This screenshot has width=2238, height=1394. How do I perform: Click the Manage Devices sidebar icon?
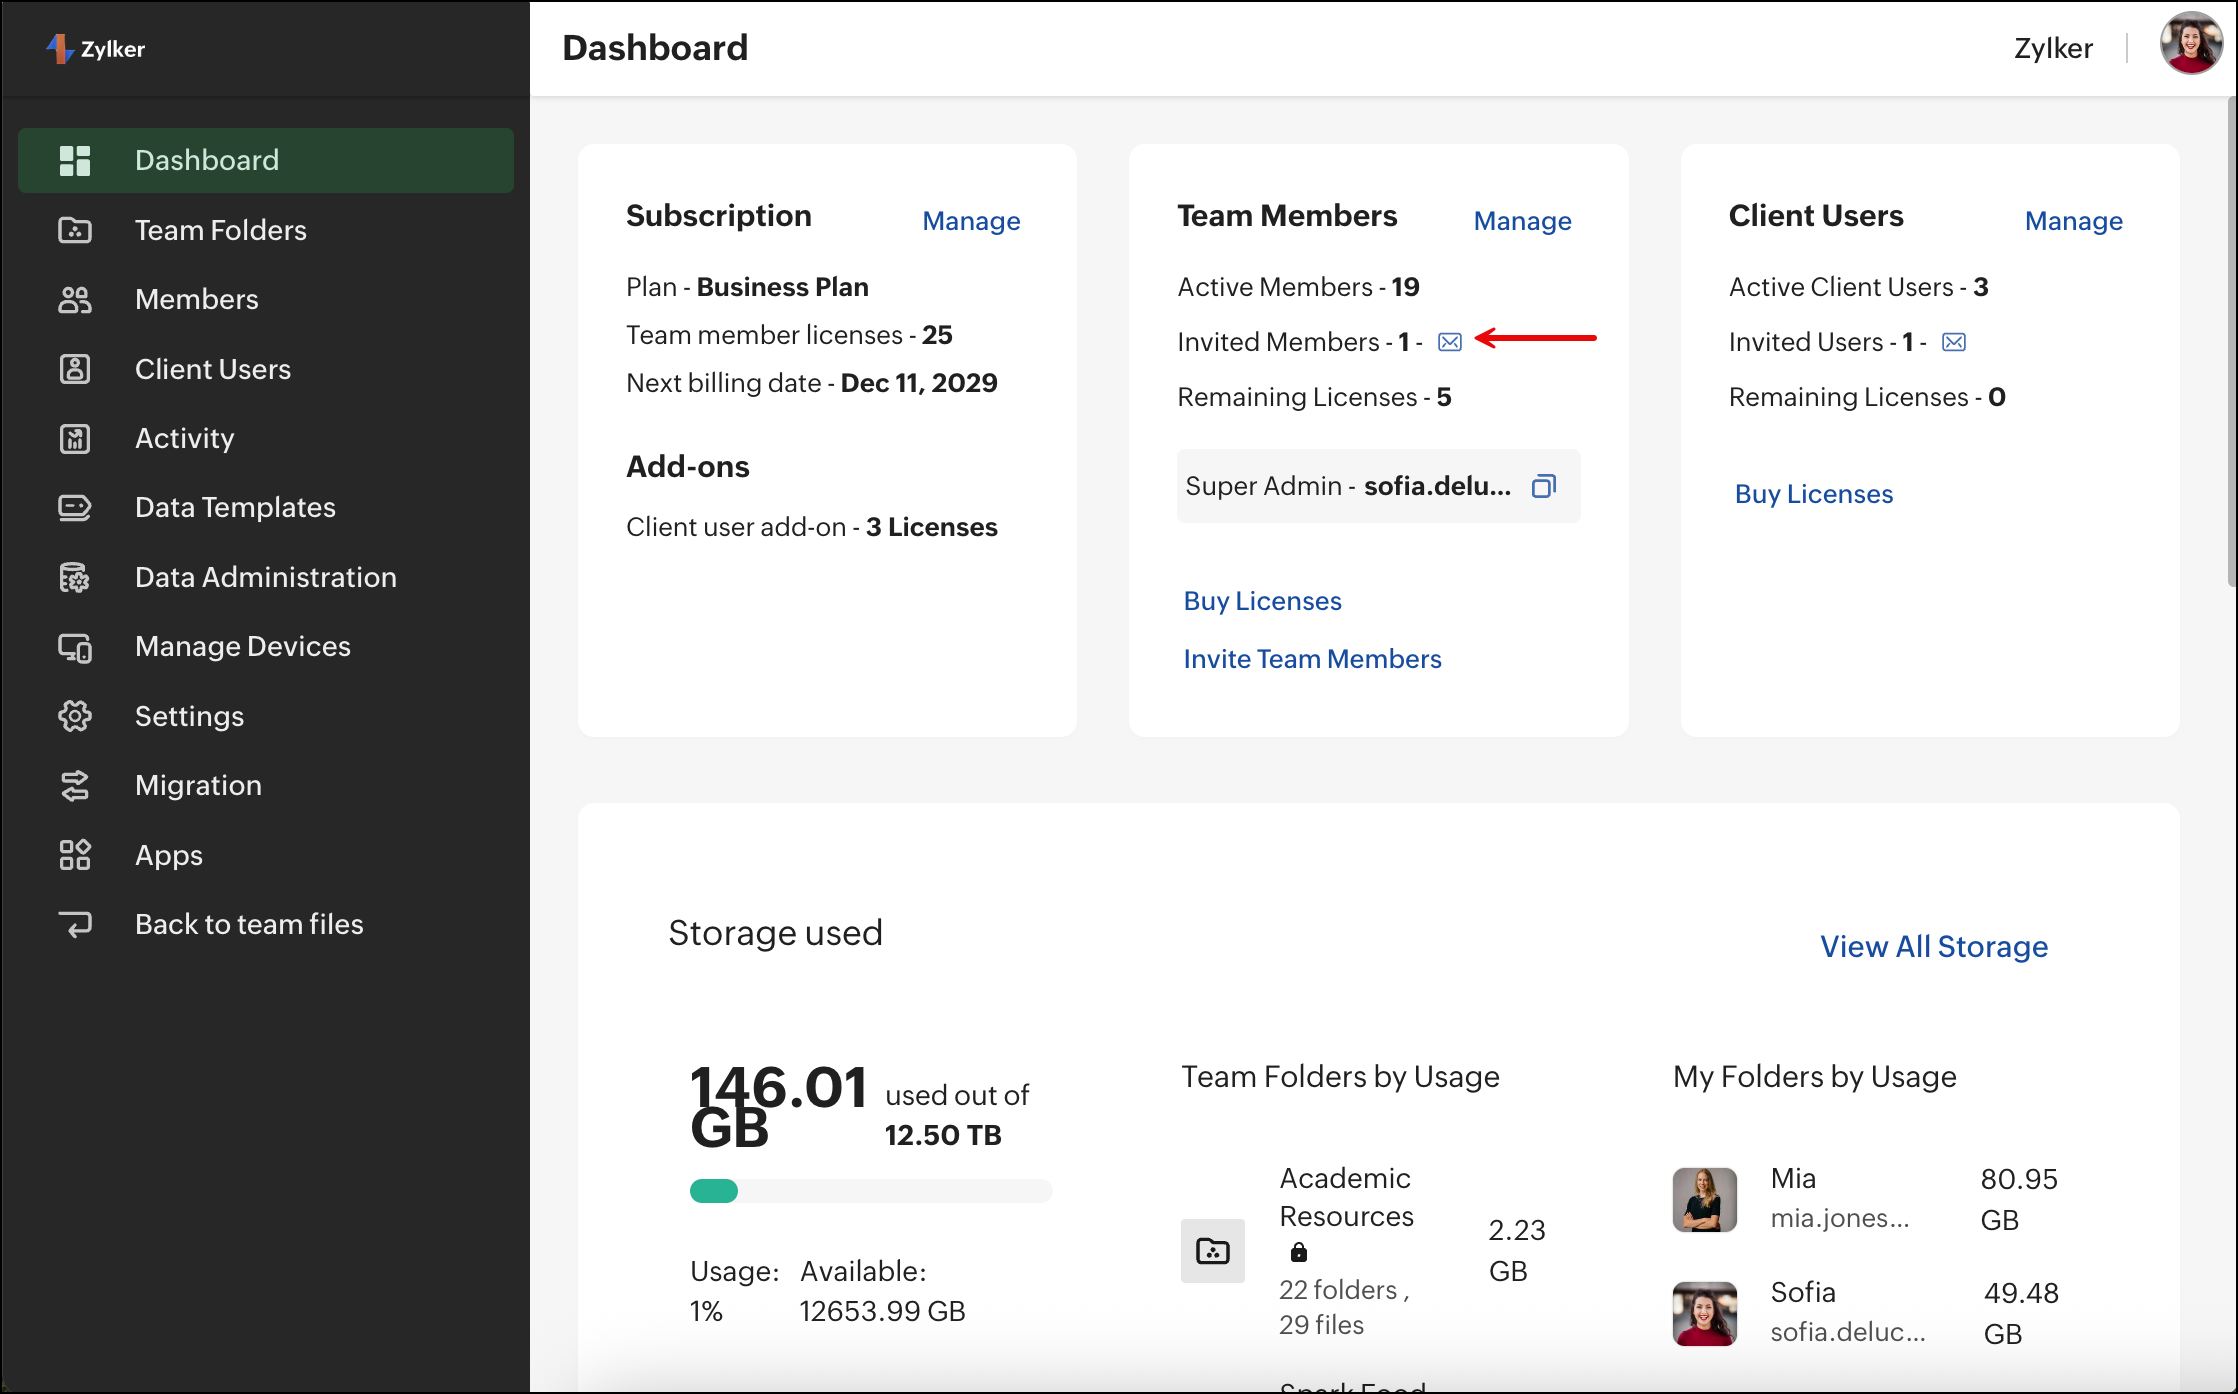click(75, 647)
